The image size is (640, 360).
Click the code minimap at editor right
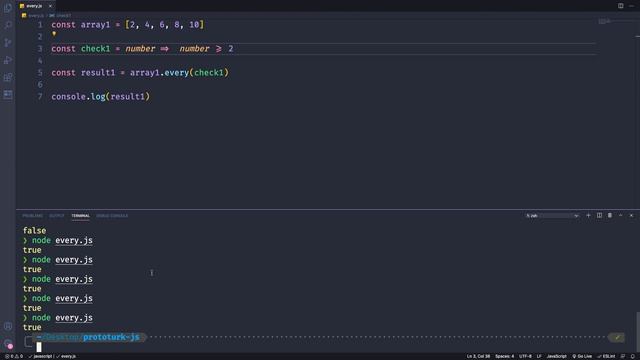tap(604, 21)
